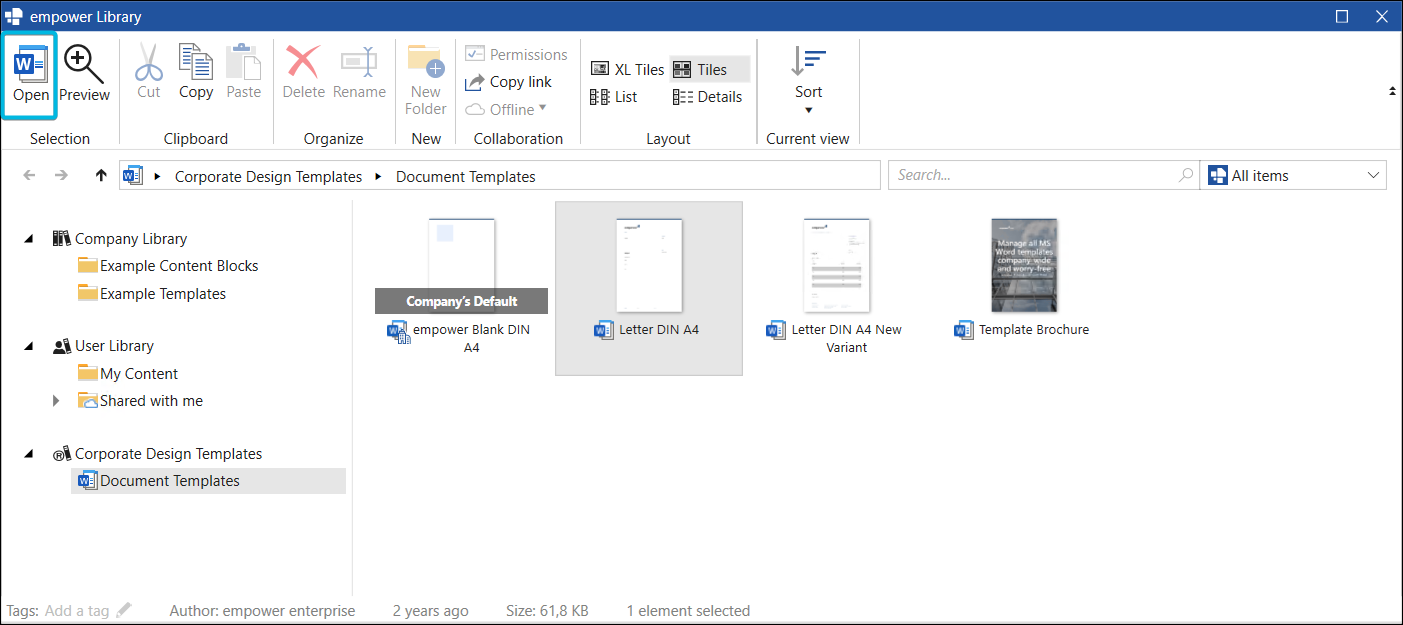Click Document Templates in breadcrumb
The image size is (1403, 625).
(x=466, y=176)
